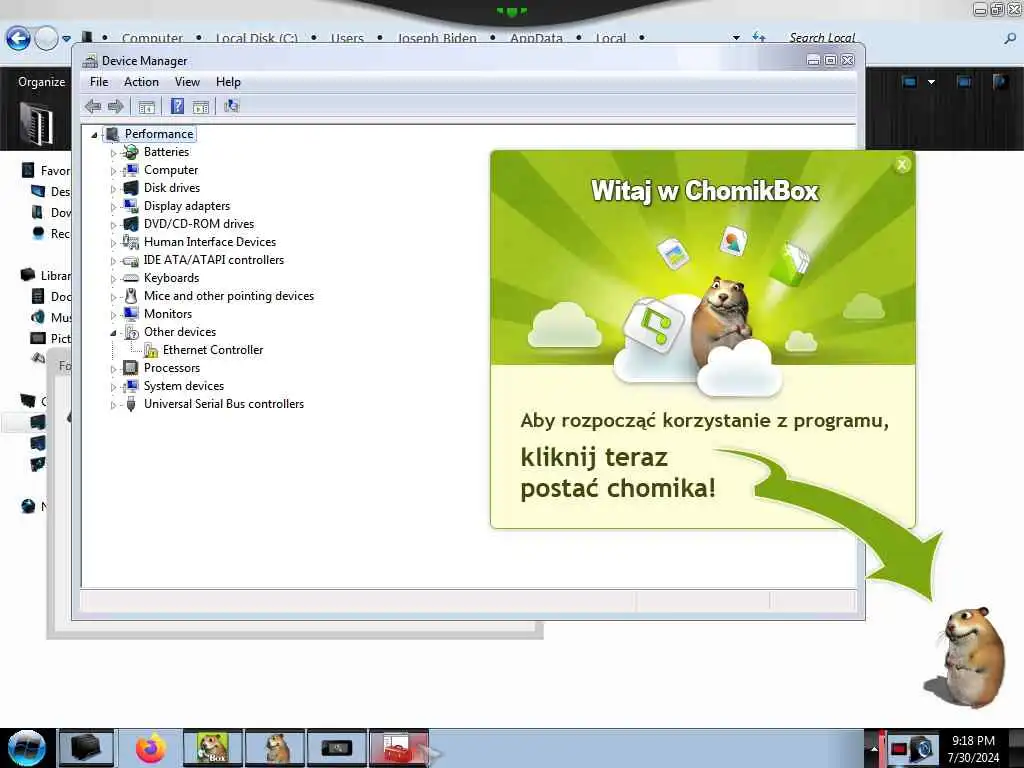The image size is (1024, 768).
Task: Click the Disk drives category icon
Action: 131,188
